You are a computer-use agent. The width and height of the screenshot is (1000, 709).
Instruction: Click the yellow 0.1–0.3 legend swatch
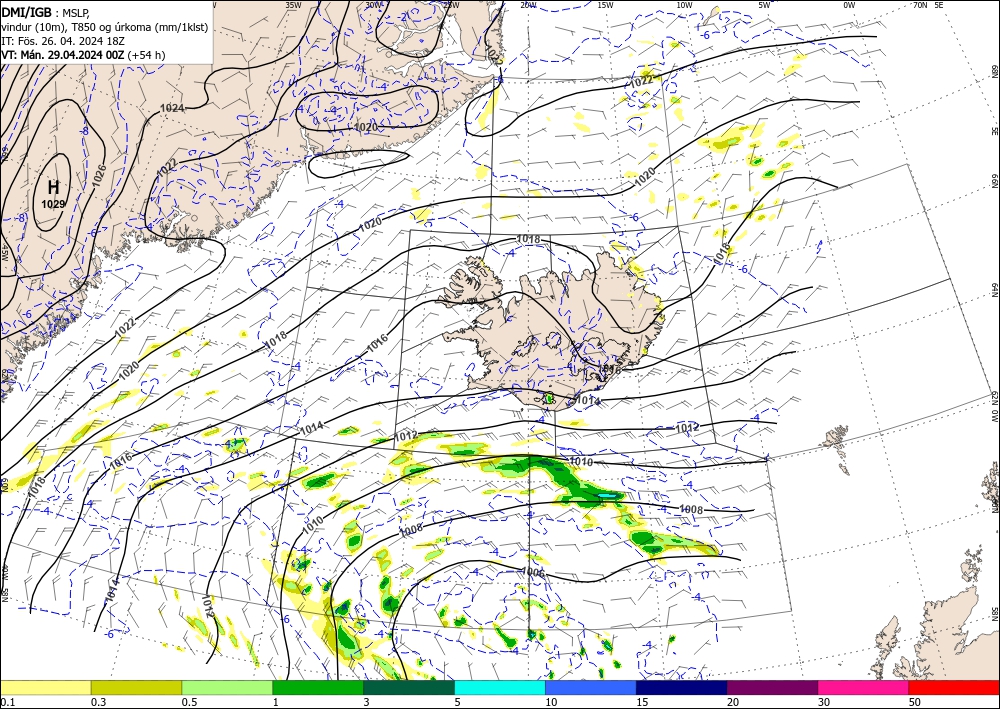[45, 687]
